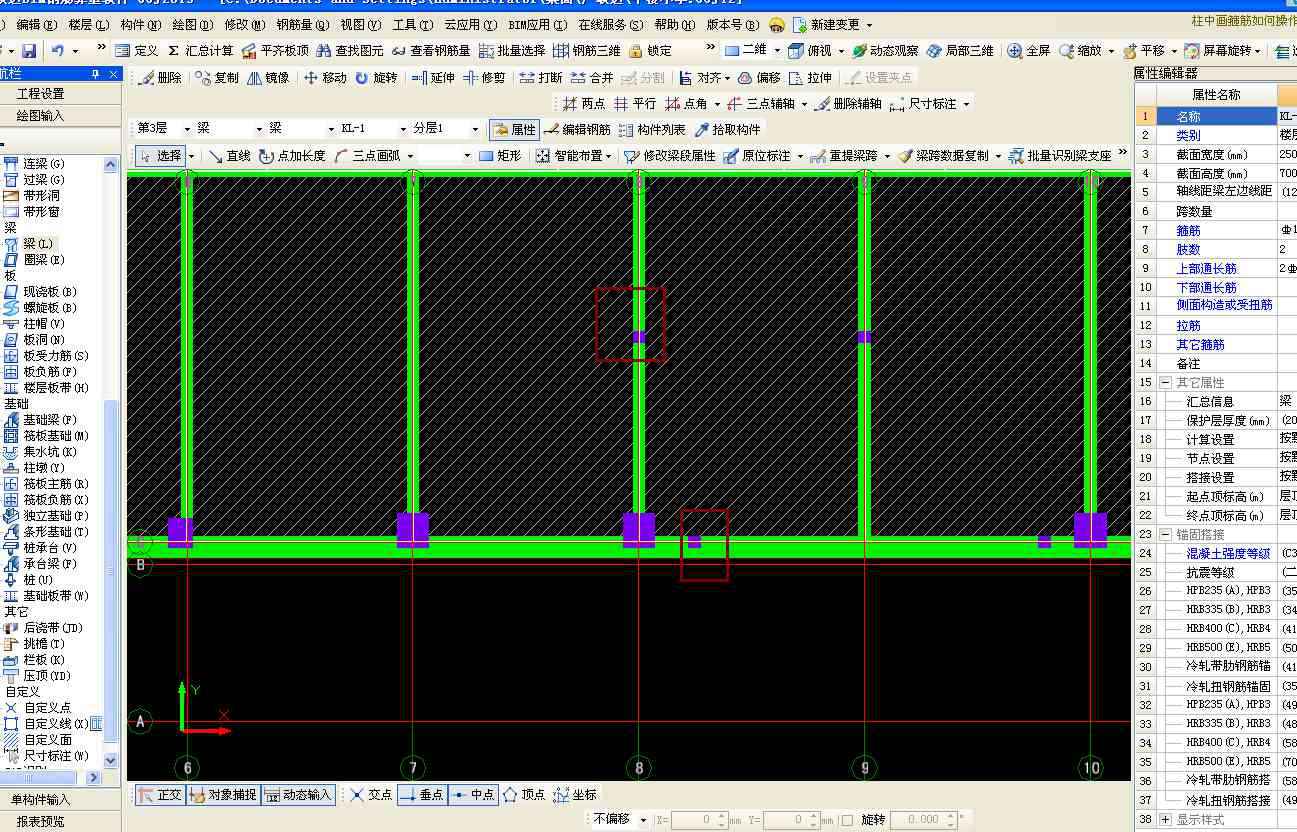Toggle 正交 orthogonal mode

pyautogui.click(x=160, y=795)
